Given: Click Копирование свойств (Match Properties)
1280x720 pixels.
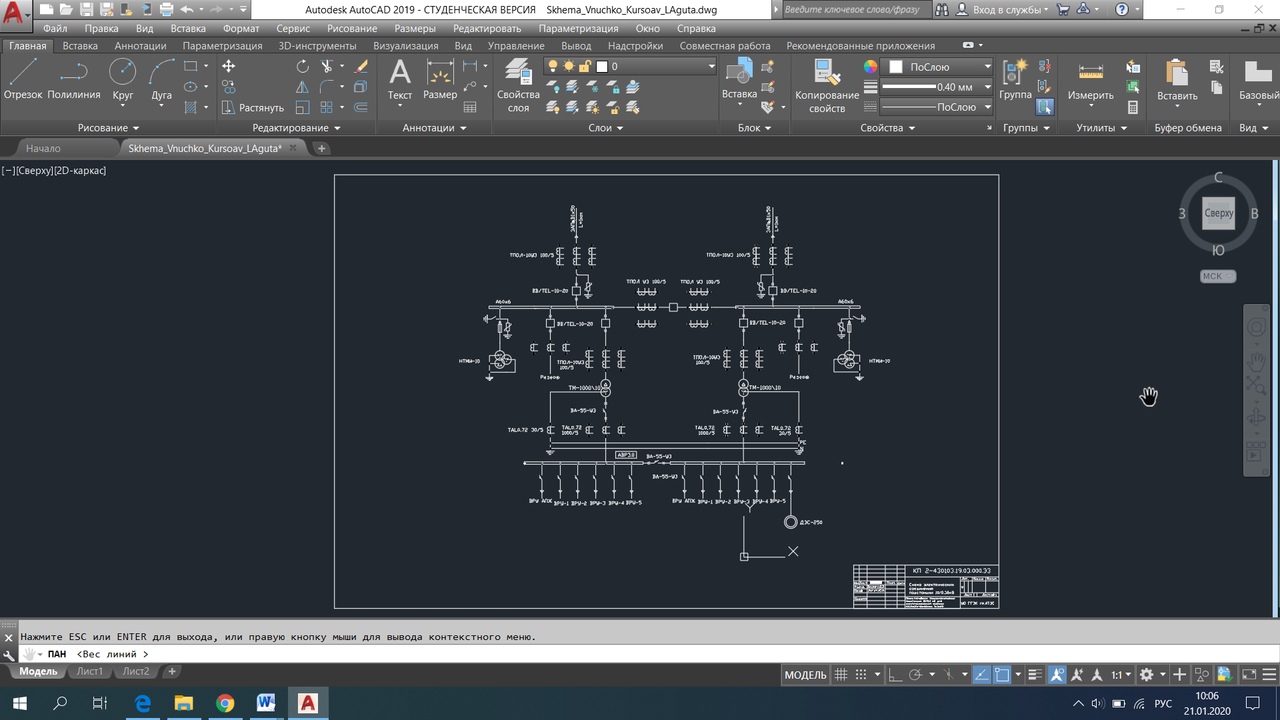Looking at the screenshot, I should (827, 85).
